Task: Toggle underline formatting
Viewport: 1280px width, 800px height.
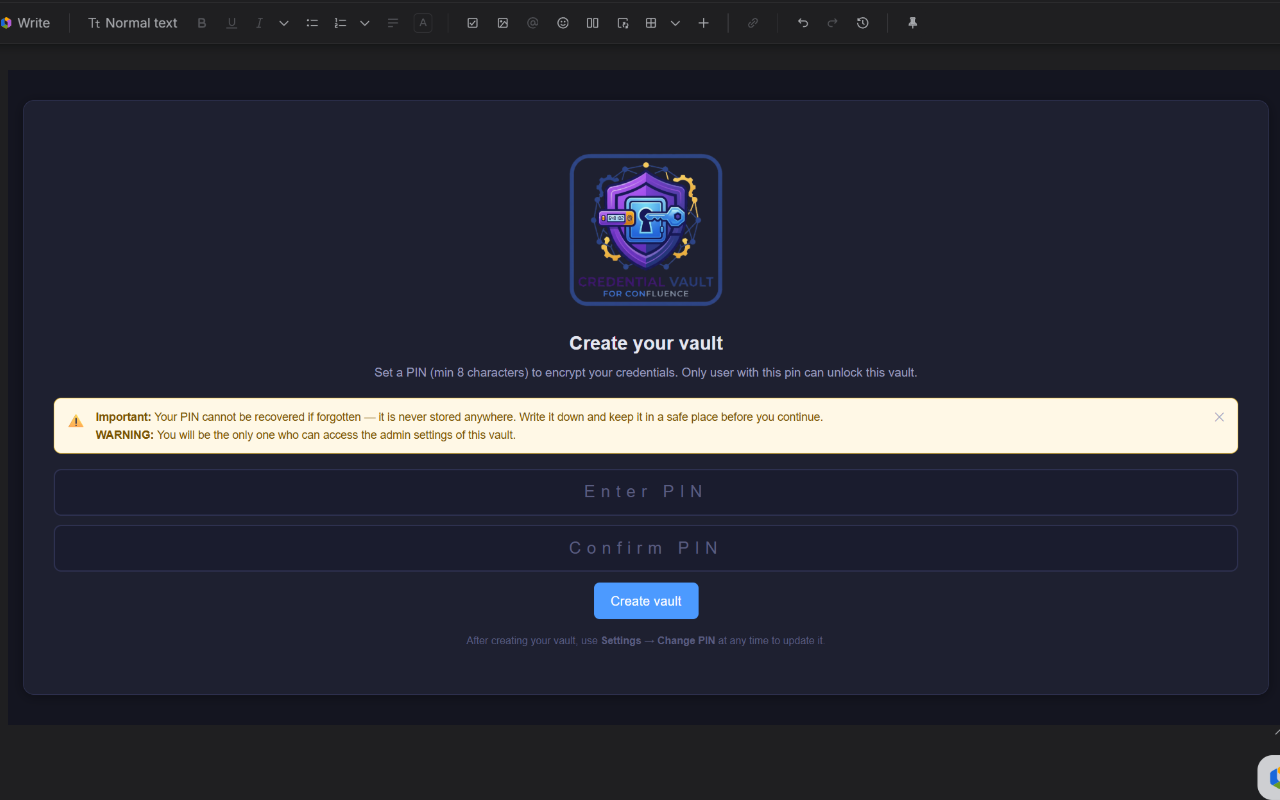Action: pyautogui.click(x=231, y=23)
